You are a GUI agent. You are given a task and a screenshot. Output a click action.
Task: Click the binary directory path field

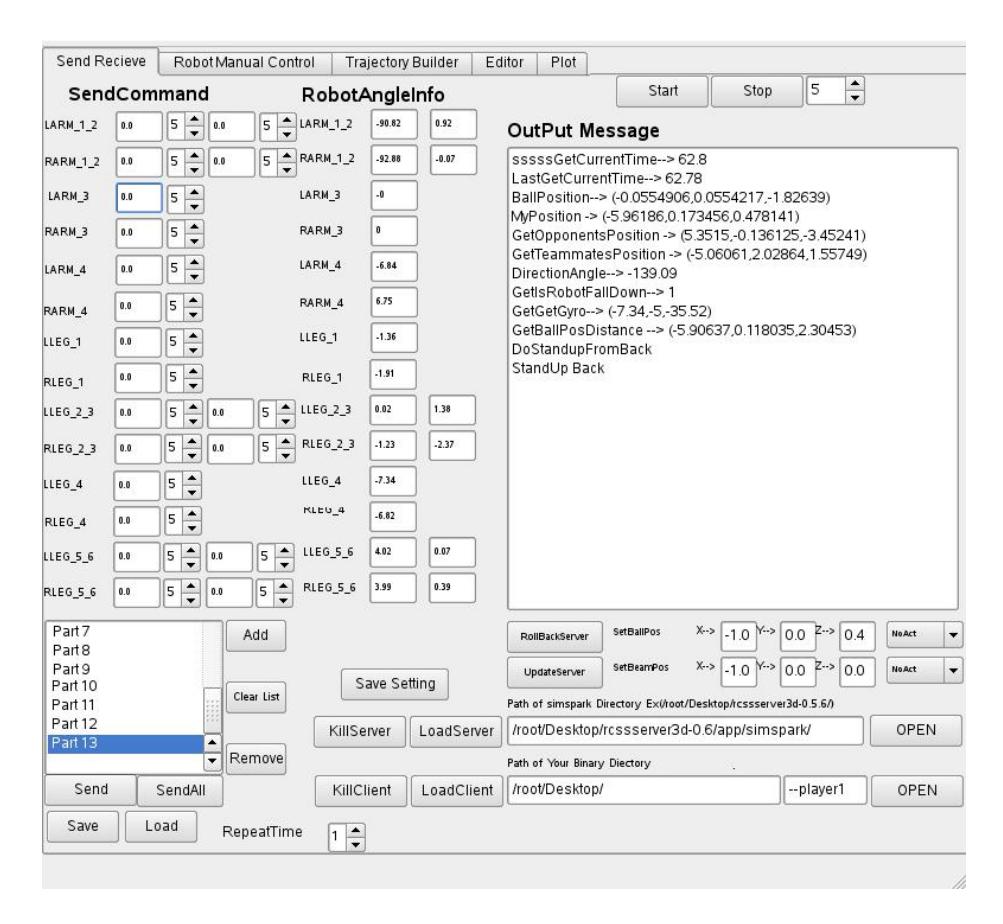point(644,790)
